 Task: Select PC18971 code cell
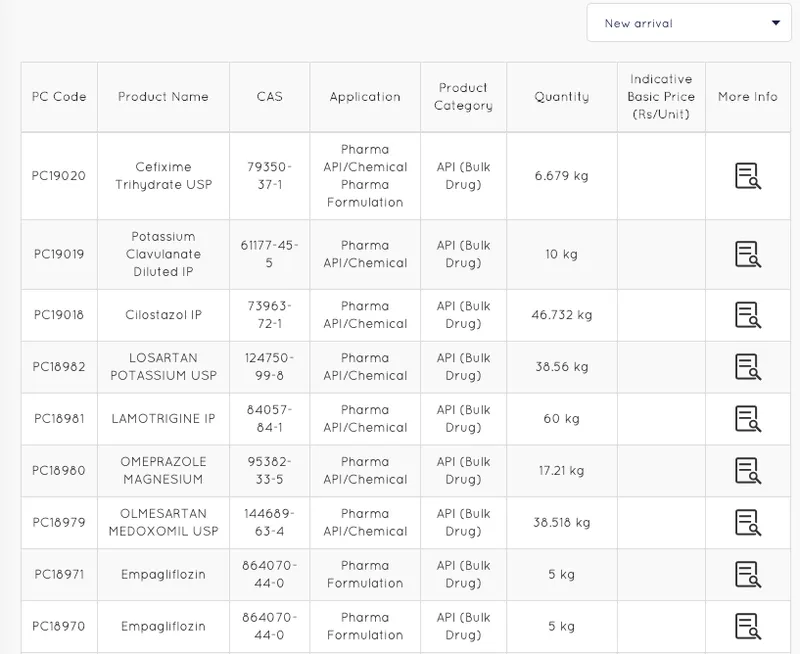[59, 574]
